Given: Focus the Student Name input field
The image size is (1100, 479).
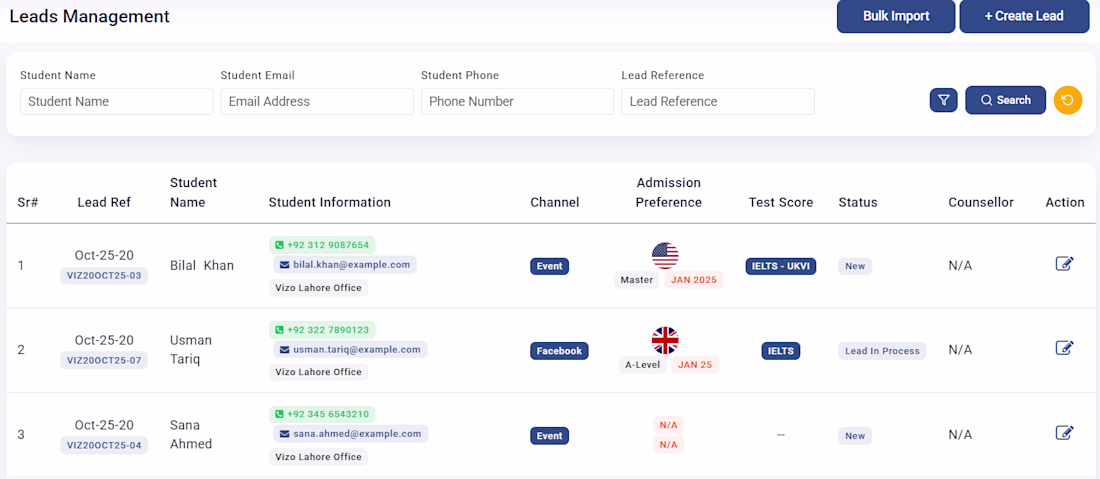Looking at the screenshot, I should 116,101.
